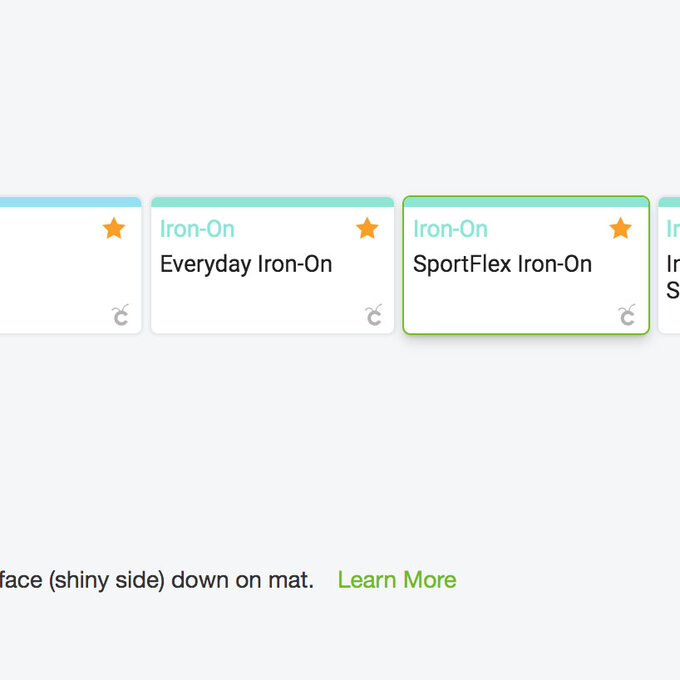Select the SportFlex Iron-On material name
This screenshot has height=680, width=680.
click(x=502, y=264)
